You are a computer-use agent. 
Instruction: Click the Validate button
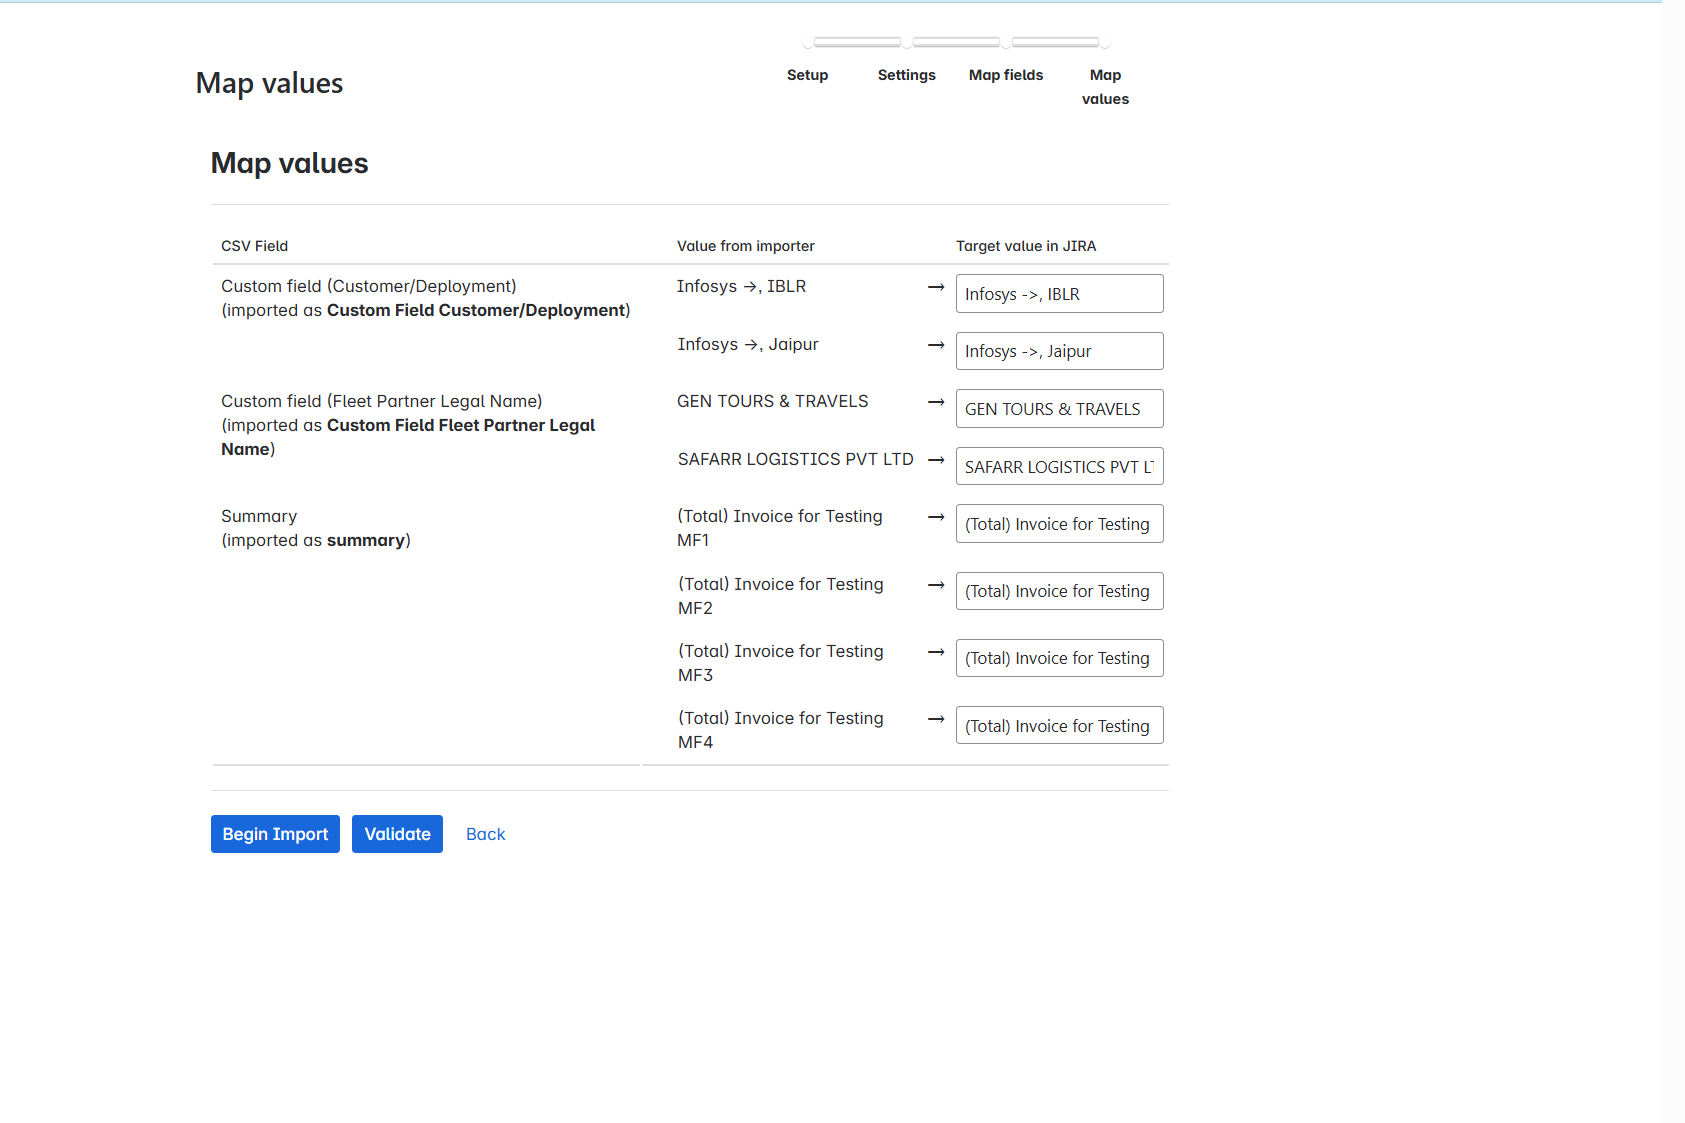[x=397, y=833]
